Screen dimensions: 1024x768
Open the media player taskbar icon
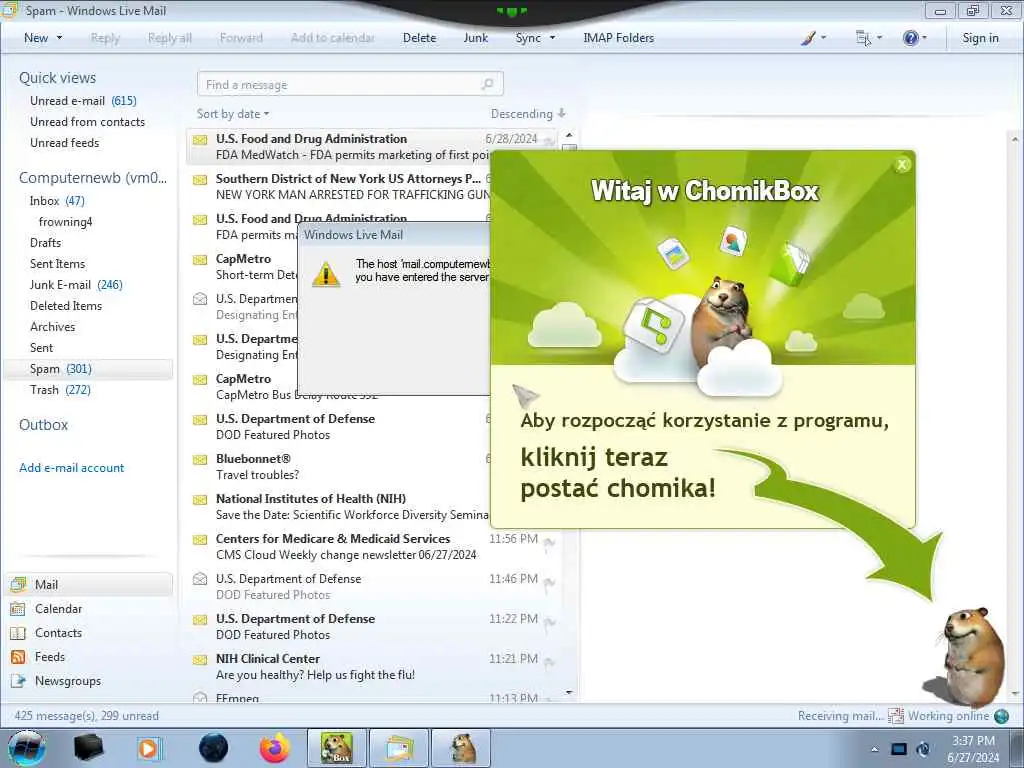coord(150,748)
